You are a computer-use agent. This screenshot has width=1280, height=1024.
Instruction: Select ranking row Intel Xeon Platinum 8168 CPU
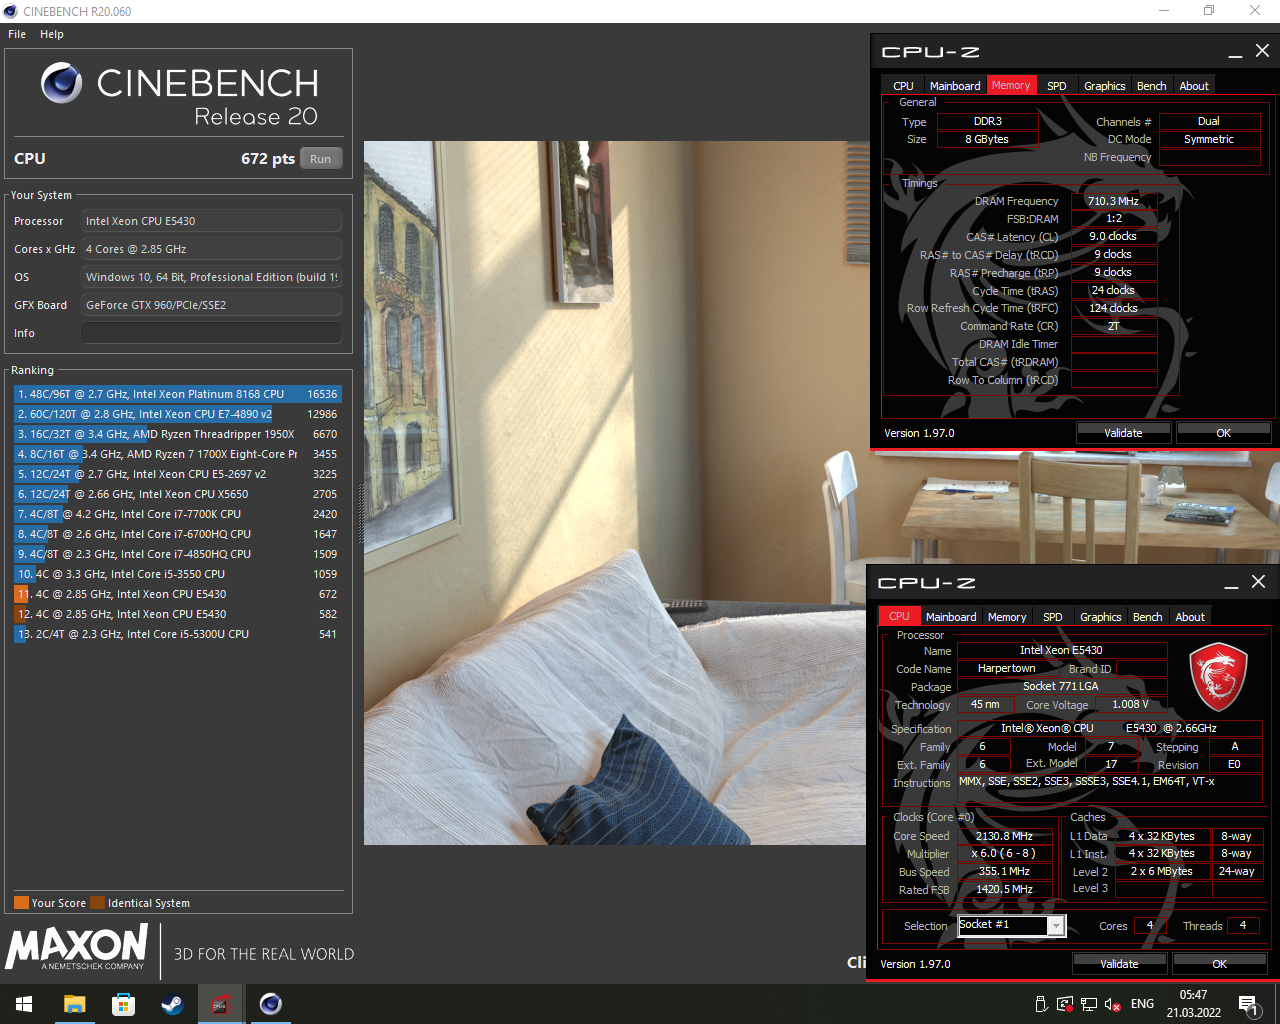pos(177,394)
